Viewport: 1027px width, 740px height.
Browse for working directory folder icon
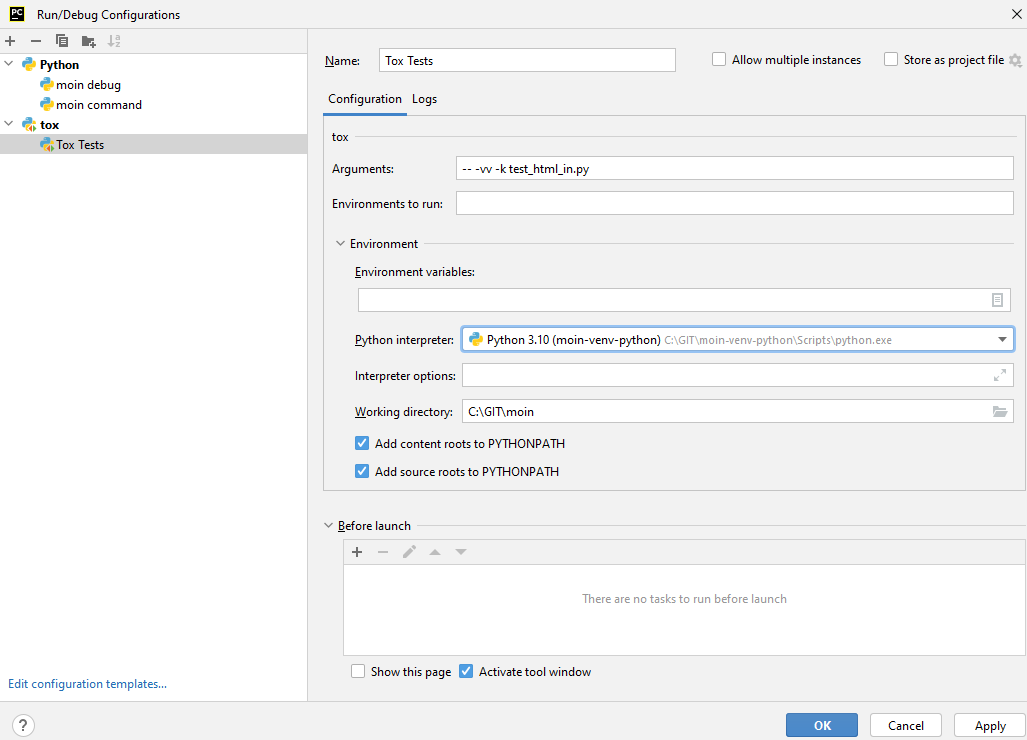pyautogui.click(x=999, y=411)
